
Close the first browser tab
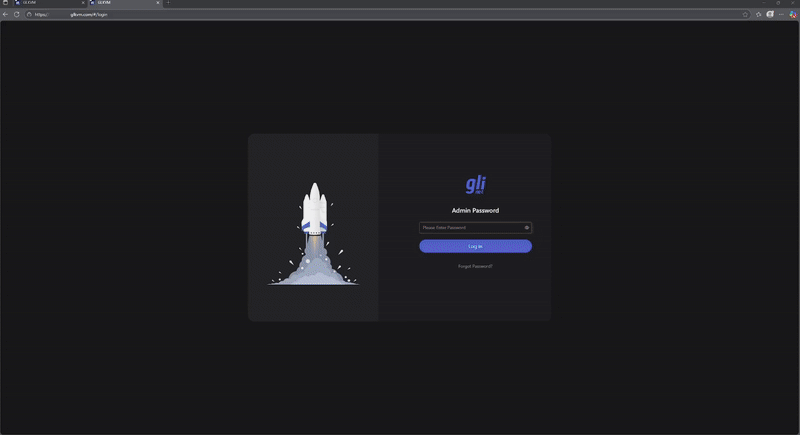(82, 4)
